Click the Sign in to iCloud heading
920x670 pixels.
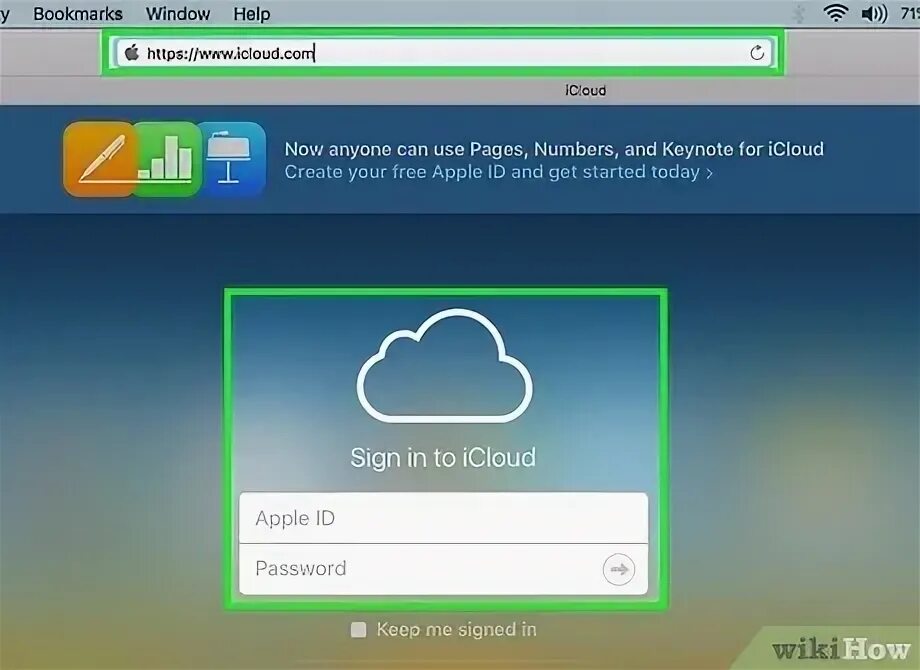pos(443,458)
